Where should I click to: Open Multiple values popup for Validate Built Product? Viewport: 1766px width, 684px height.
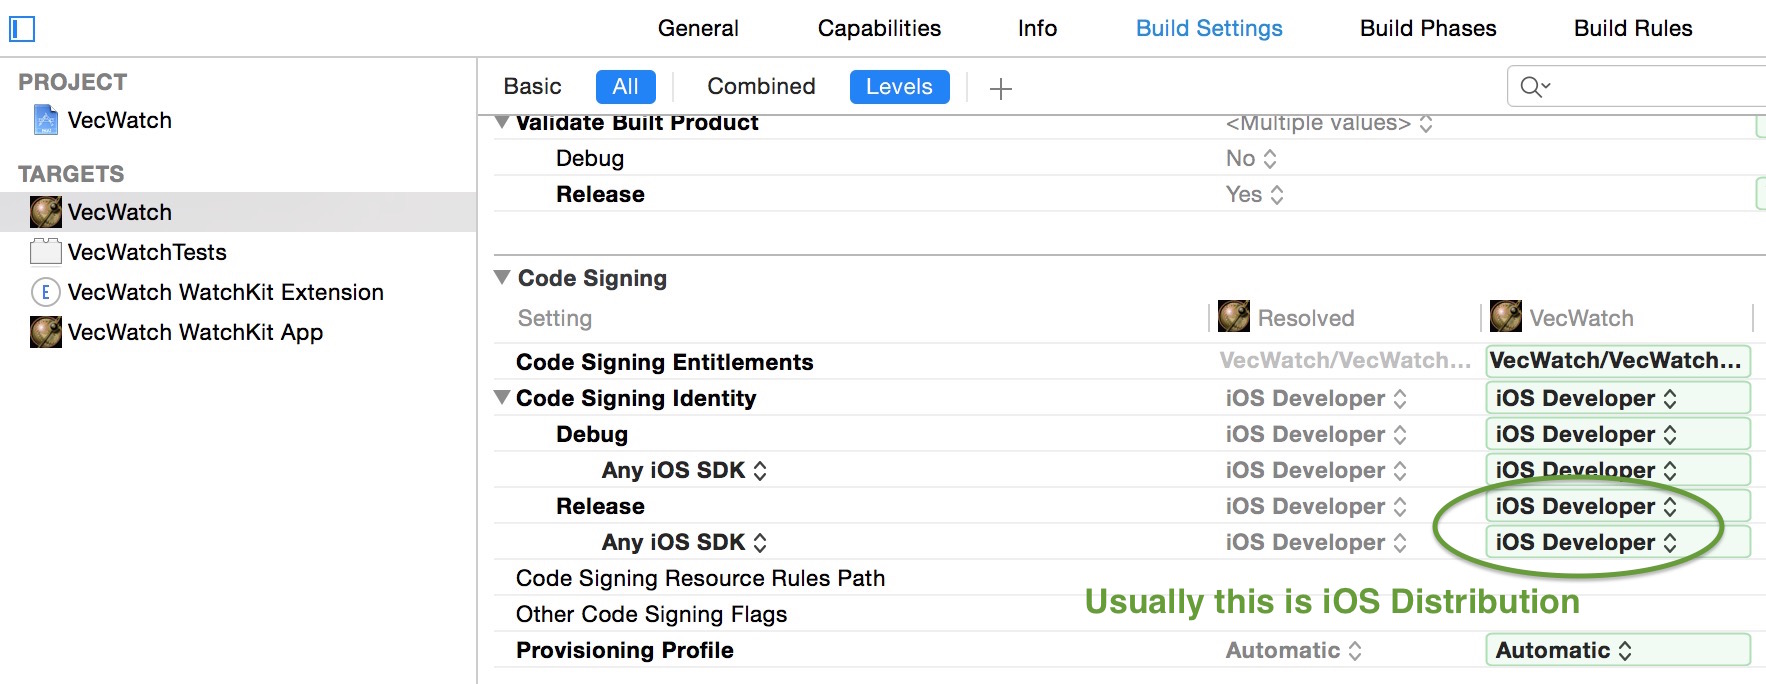(1329, 123)
